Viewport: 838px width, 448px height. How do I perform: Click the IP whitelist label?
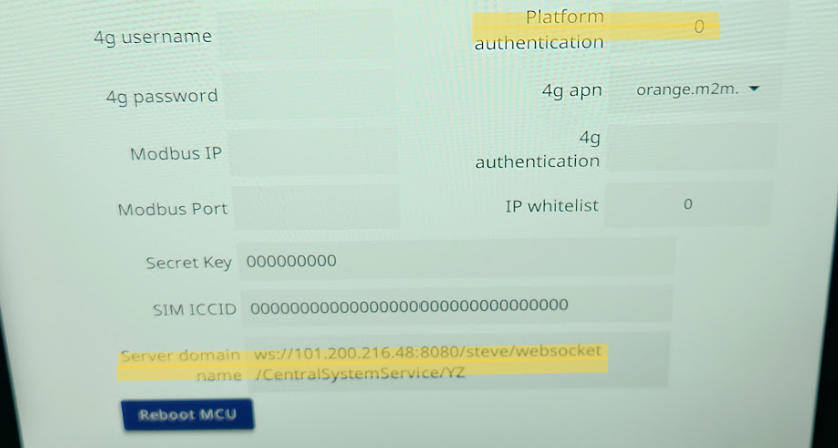[552, 206]
